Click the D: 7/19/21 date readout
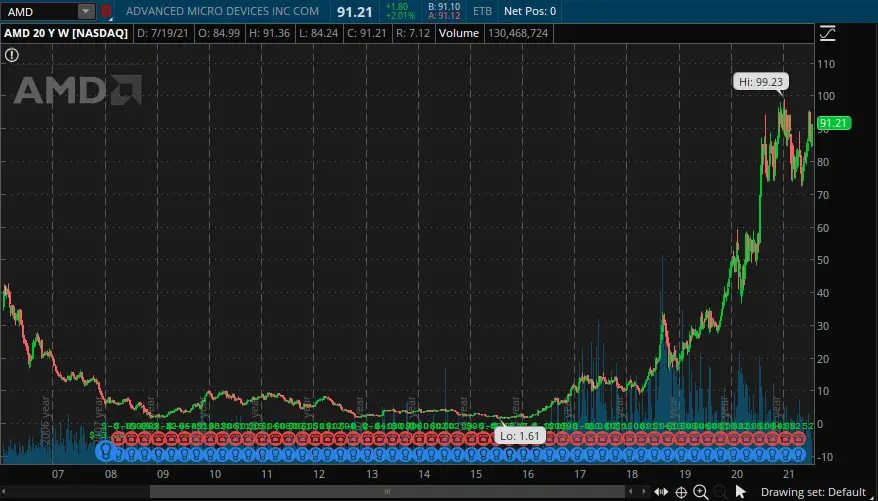This screenshot has width=878, height=501. (162, 33)
